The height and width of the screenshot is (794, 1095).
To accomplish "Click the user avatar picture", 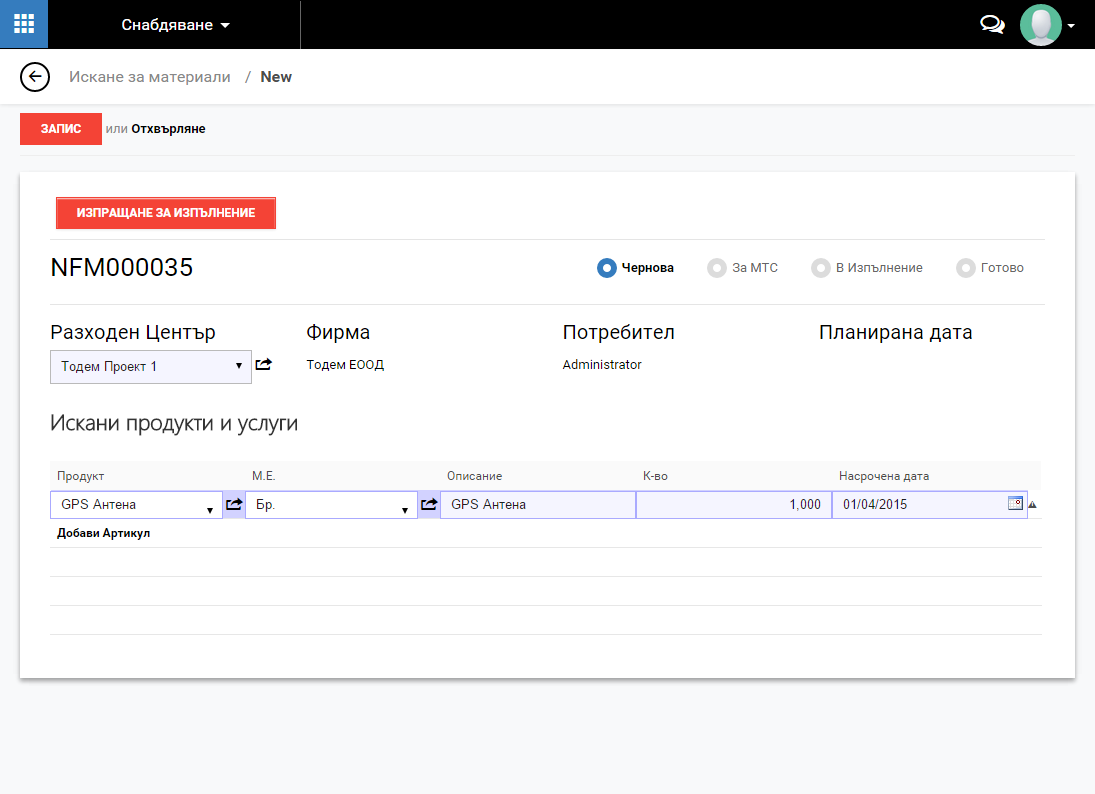I will click(1040, 25).
